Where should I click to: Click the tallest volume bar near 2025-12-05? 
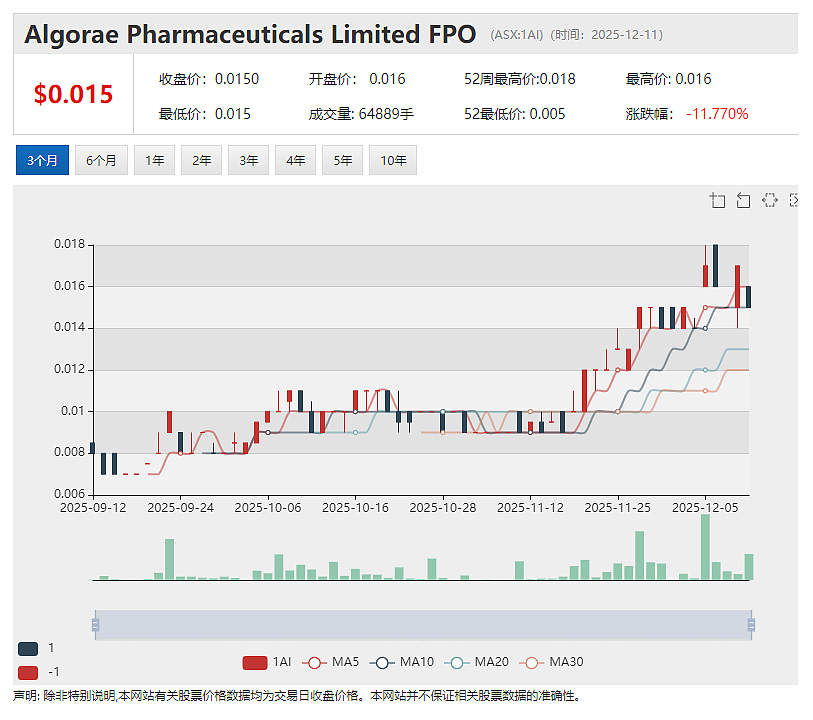click(705, 547)
